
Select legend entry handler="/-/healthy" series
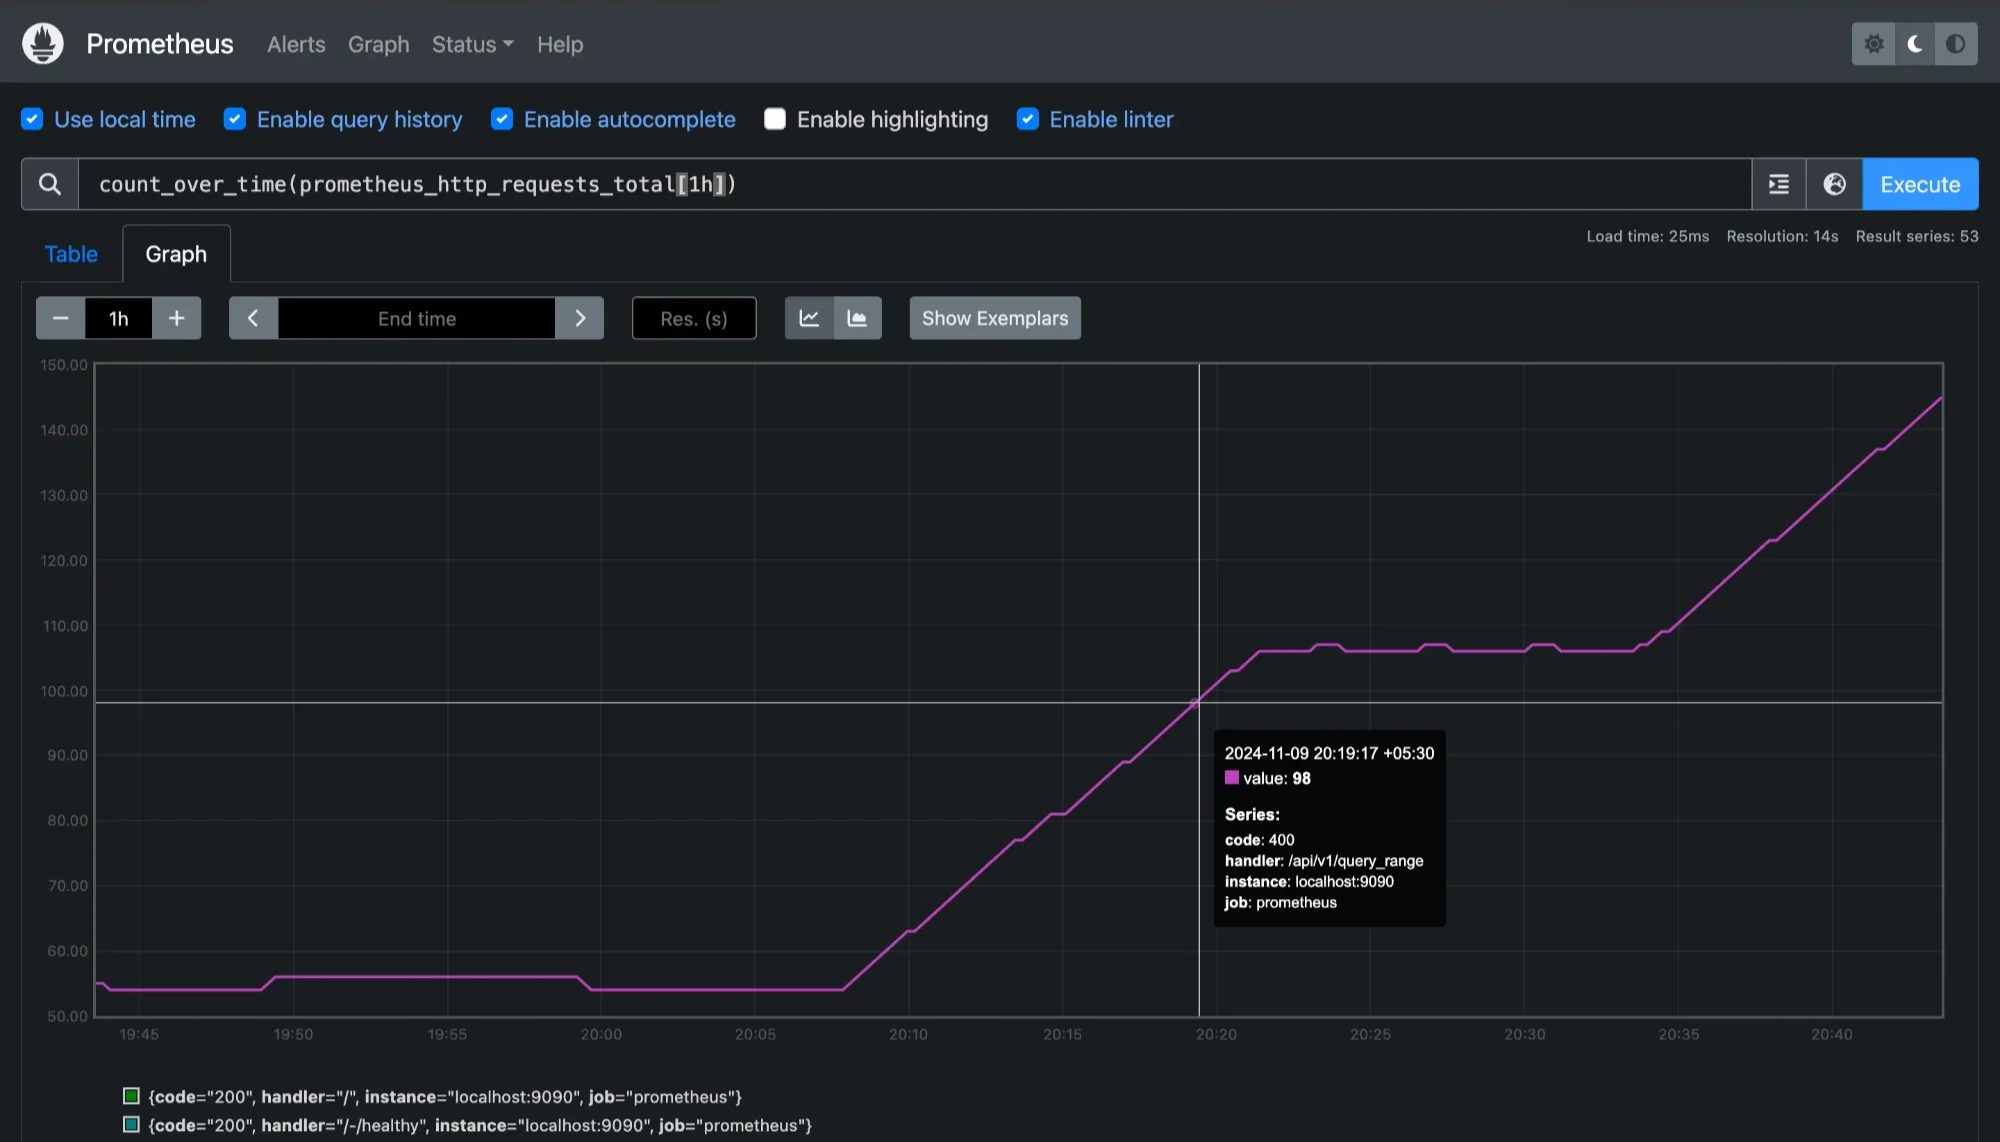pos(480,1125)
